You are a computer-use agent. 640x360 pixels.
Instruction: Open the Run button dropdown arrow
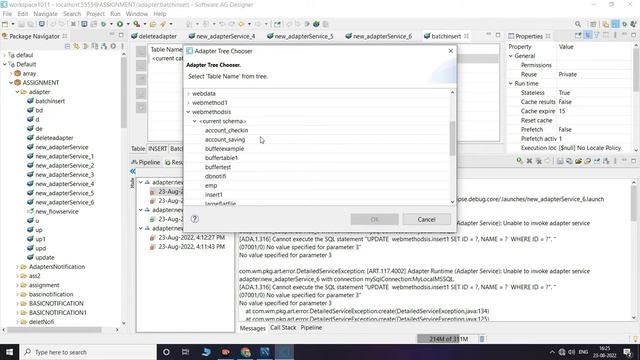coord(127,24)
